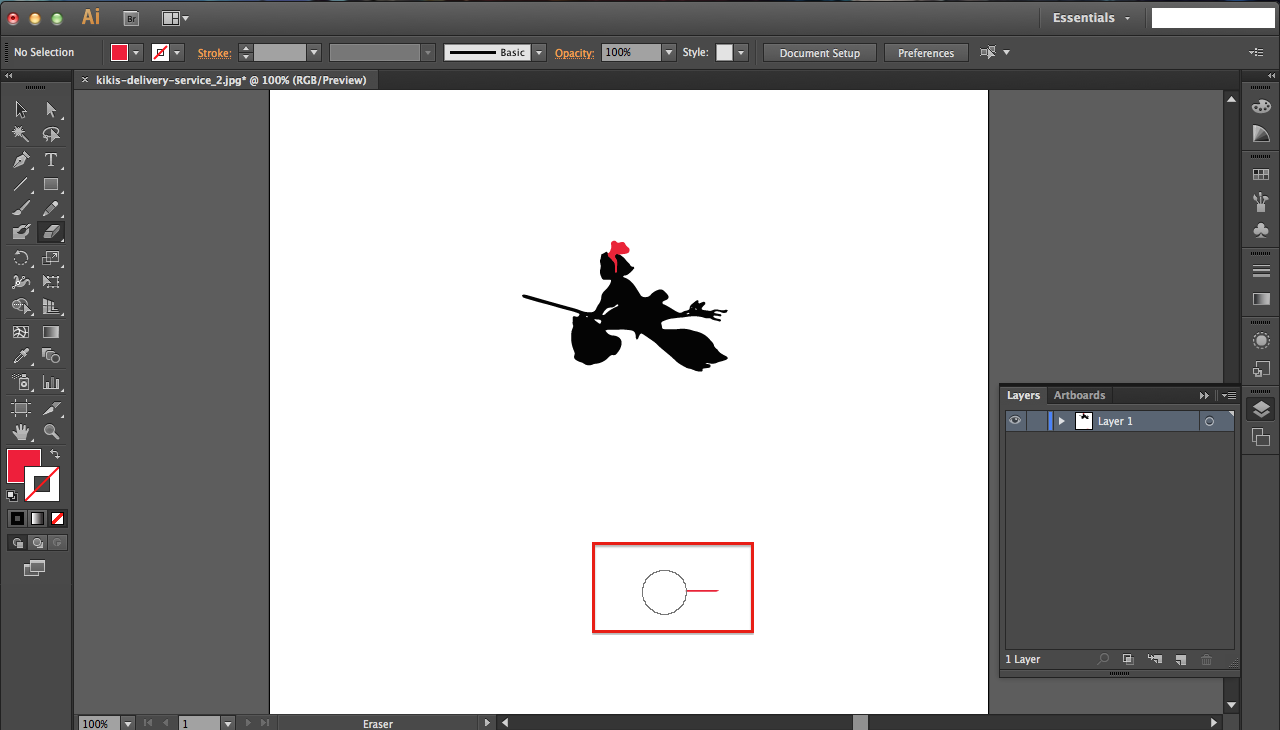Select the Line Segment tool
This screenshot has height=730, width=1280.
pyautogui.click(x=21, y=184)
